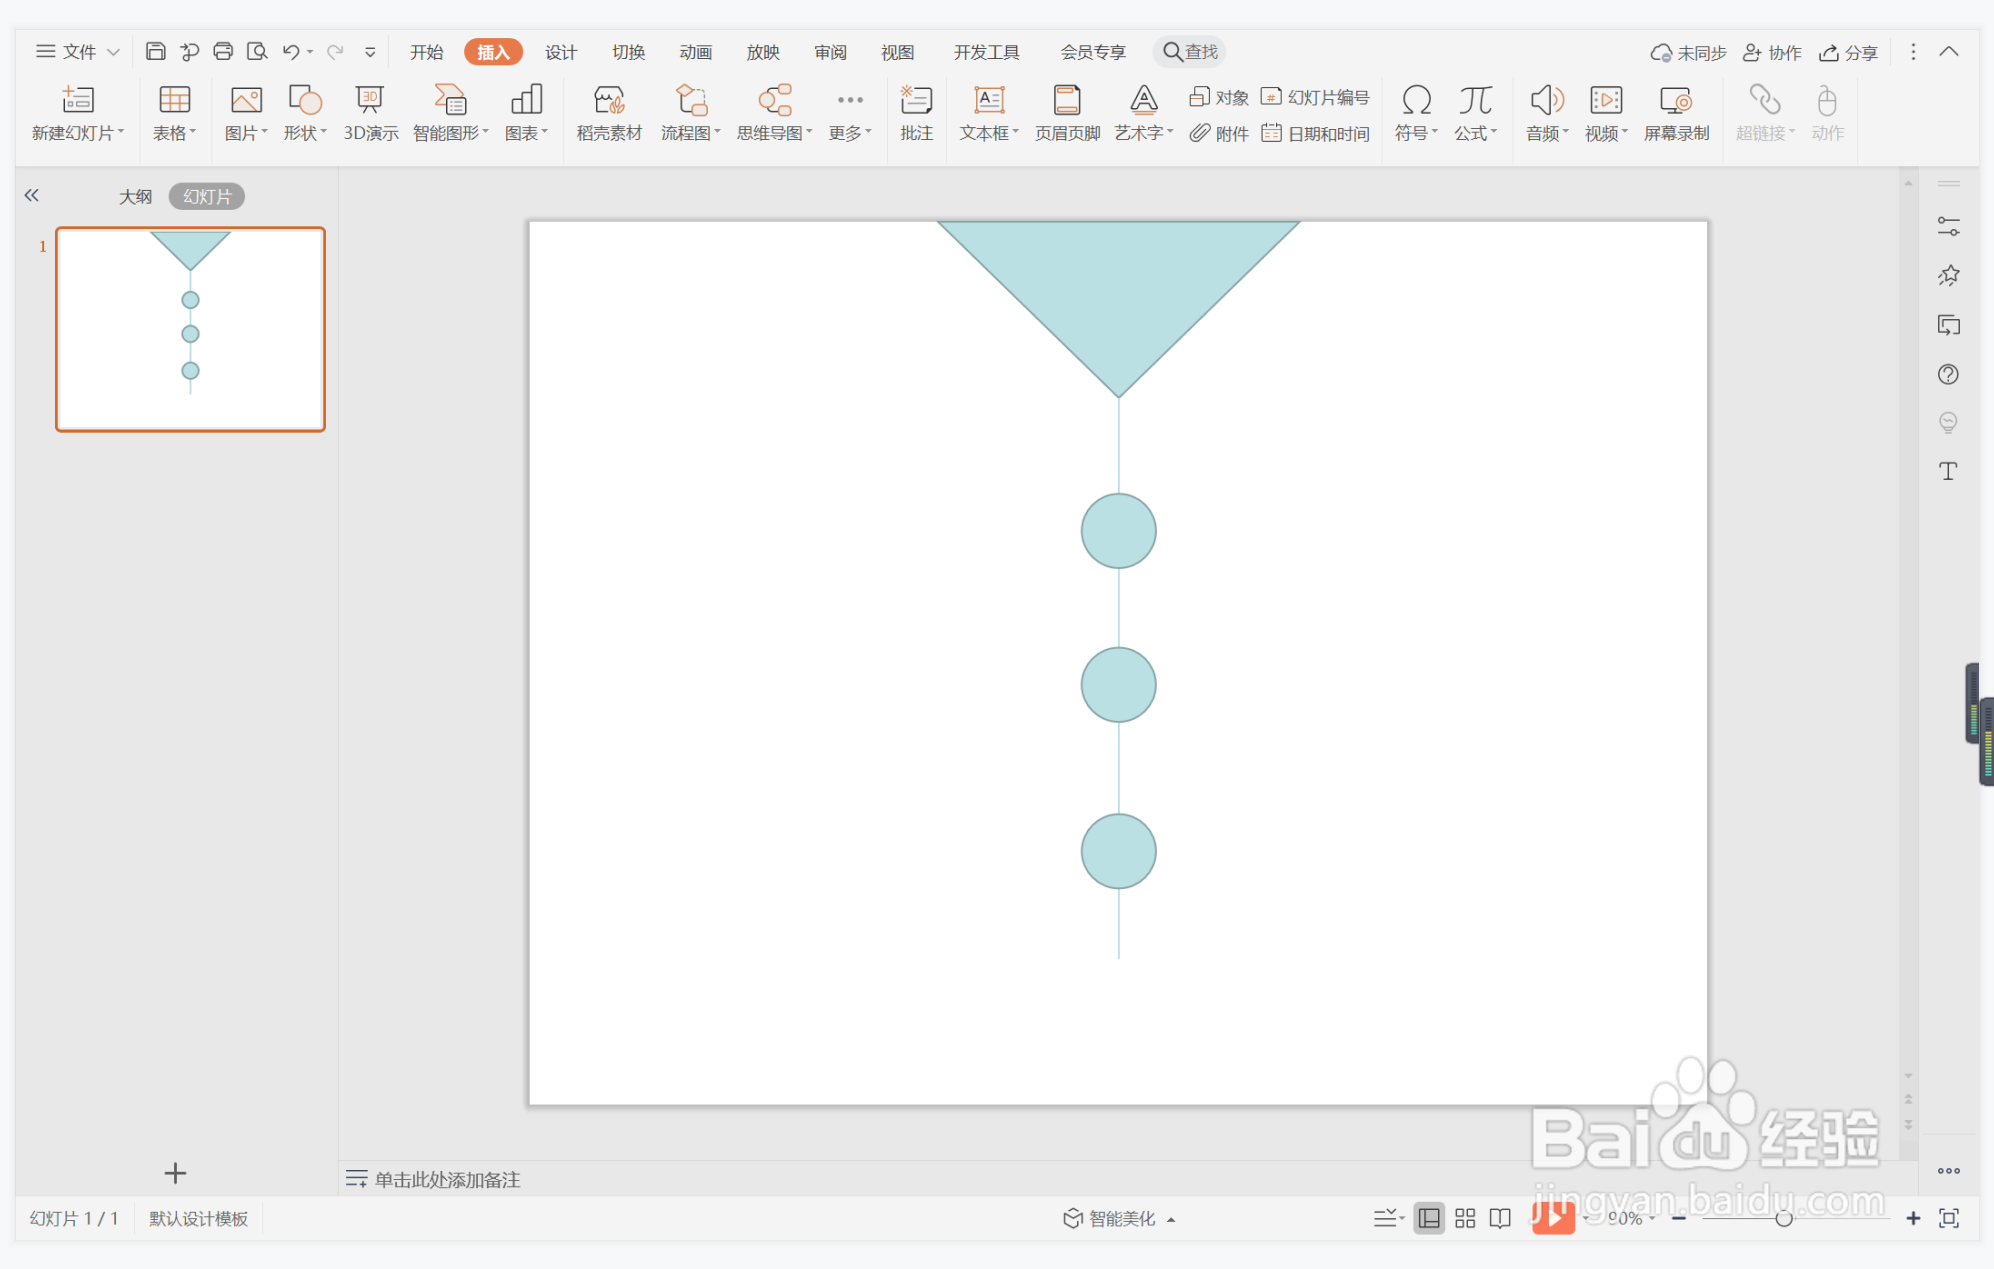Click the Share (分享) button
This screenshot has height=1269, width=1994.
point(1848,52)
